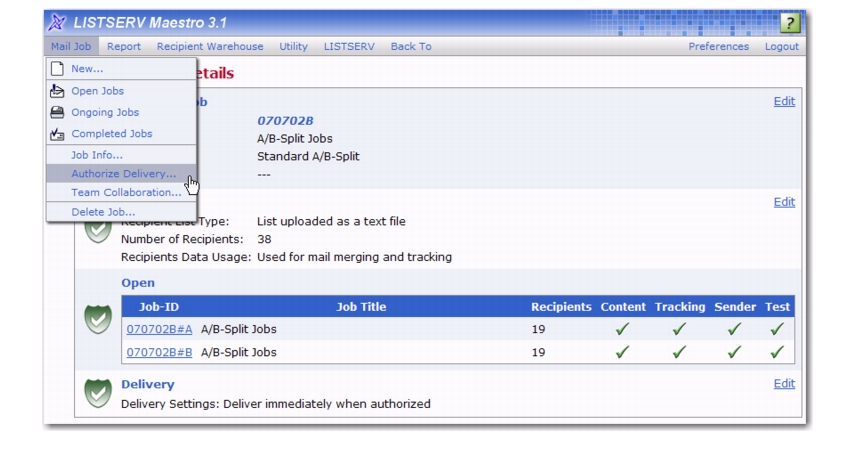Click Test checkmark for job 070702B#A
The height and width of the screenshot is (449, 853).
coord(777,329)
